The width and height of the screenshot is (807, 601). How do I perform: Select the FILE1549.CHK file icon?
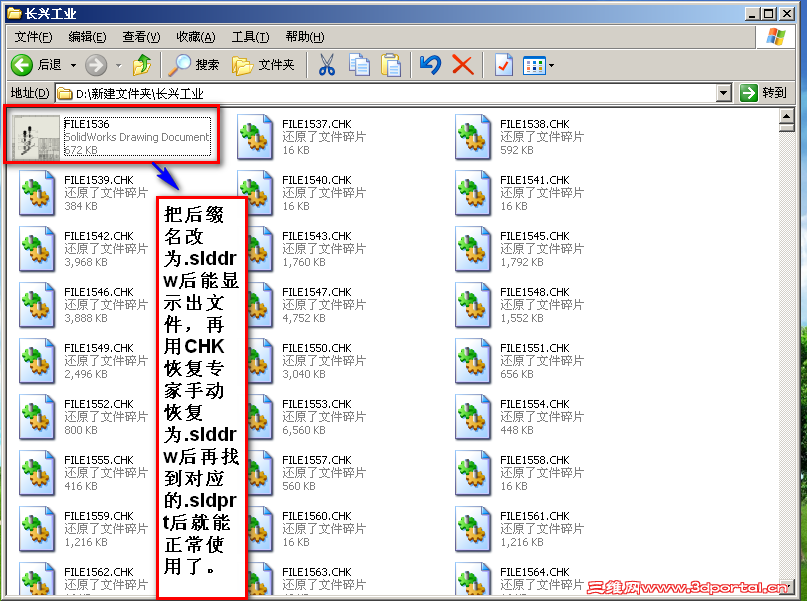click(37, 361)
